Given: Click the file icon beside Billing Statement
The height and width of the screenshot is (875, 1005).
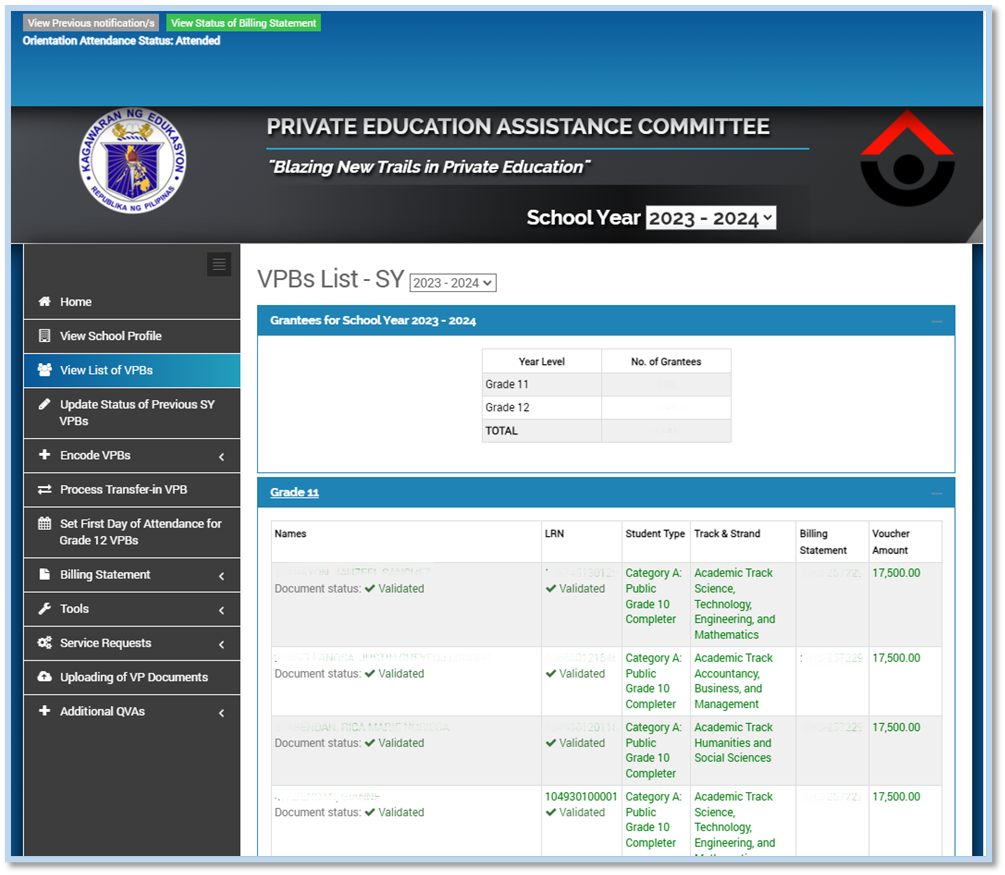Looking at the screenshot, I should point(44,574).
